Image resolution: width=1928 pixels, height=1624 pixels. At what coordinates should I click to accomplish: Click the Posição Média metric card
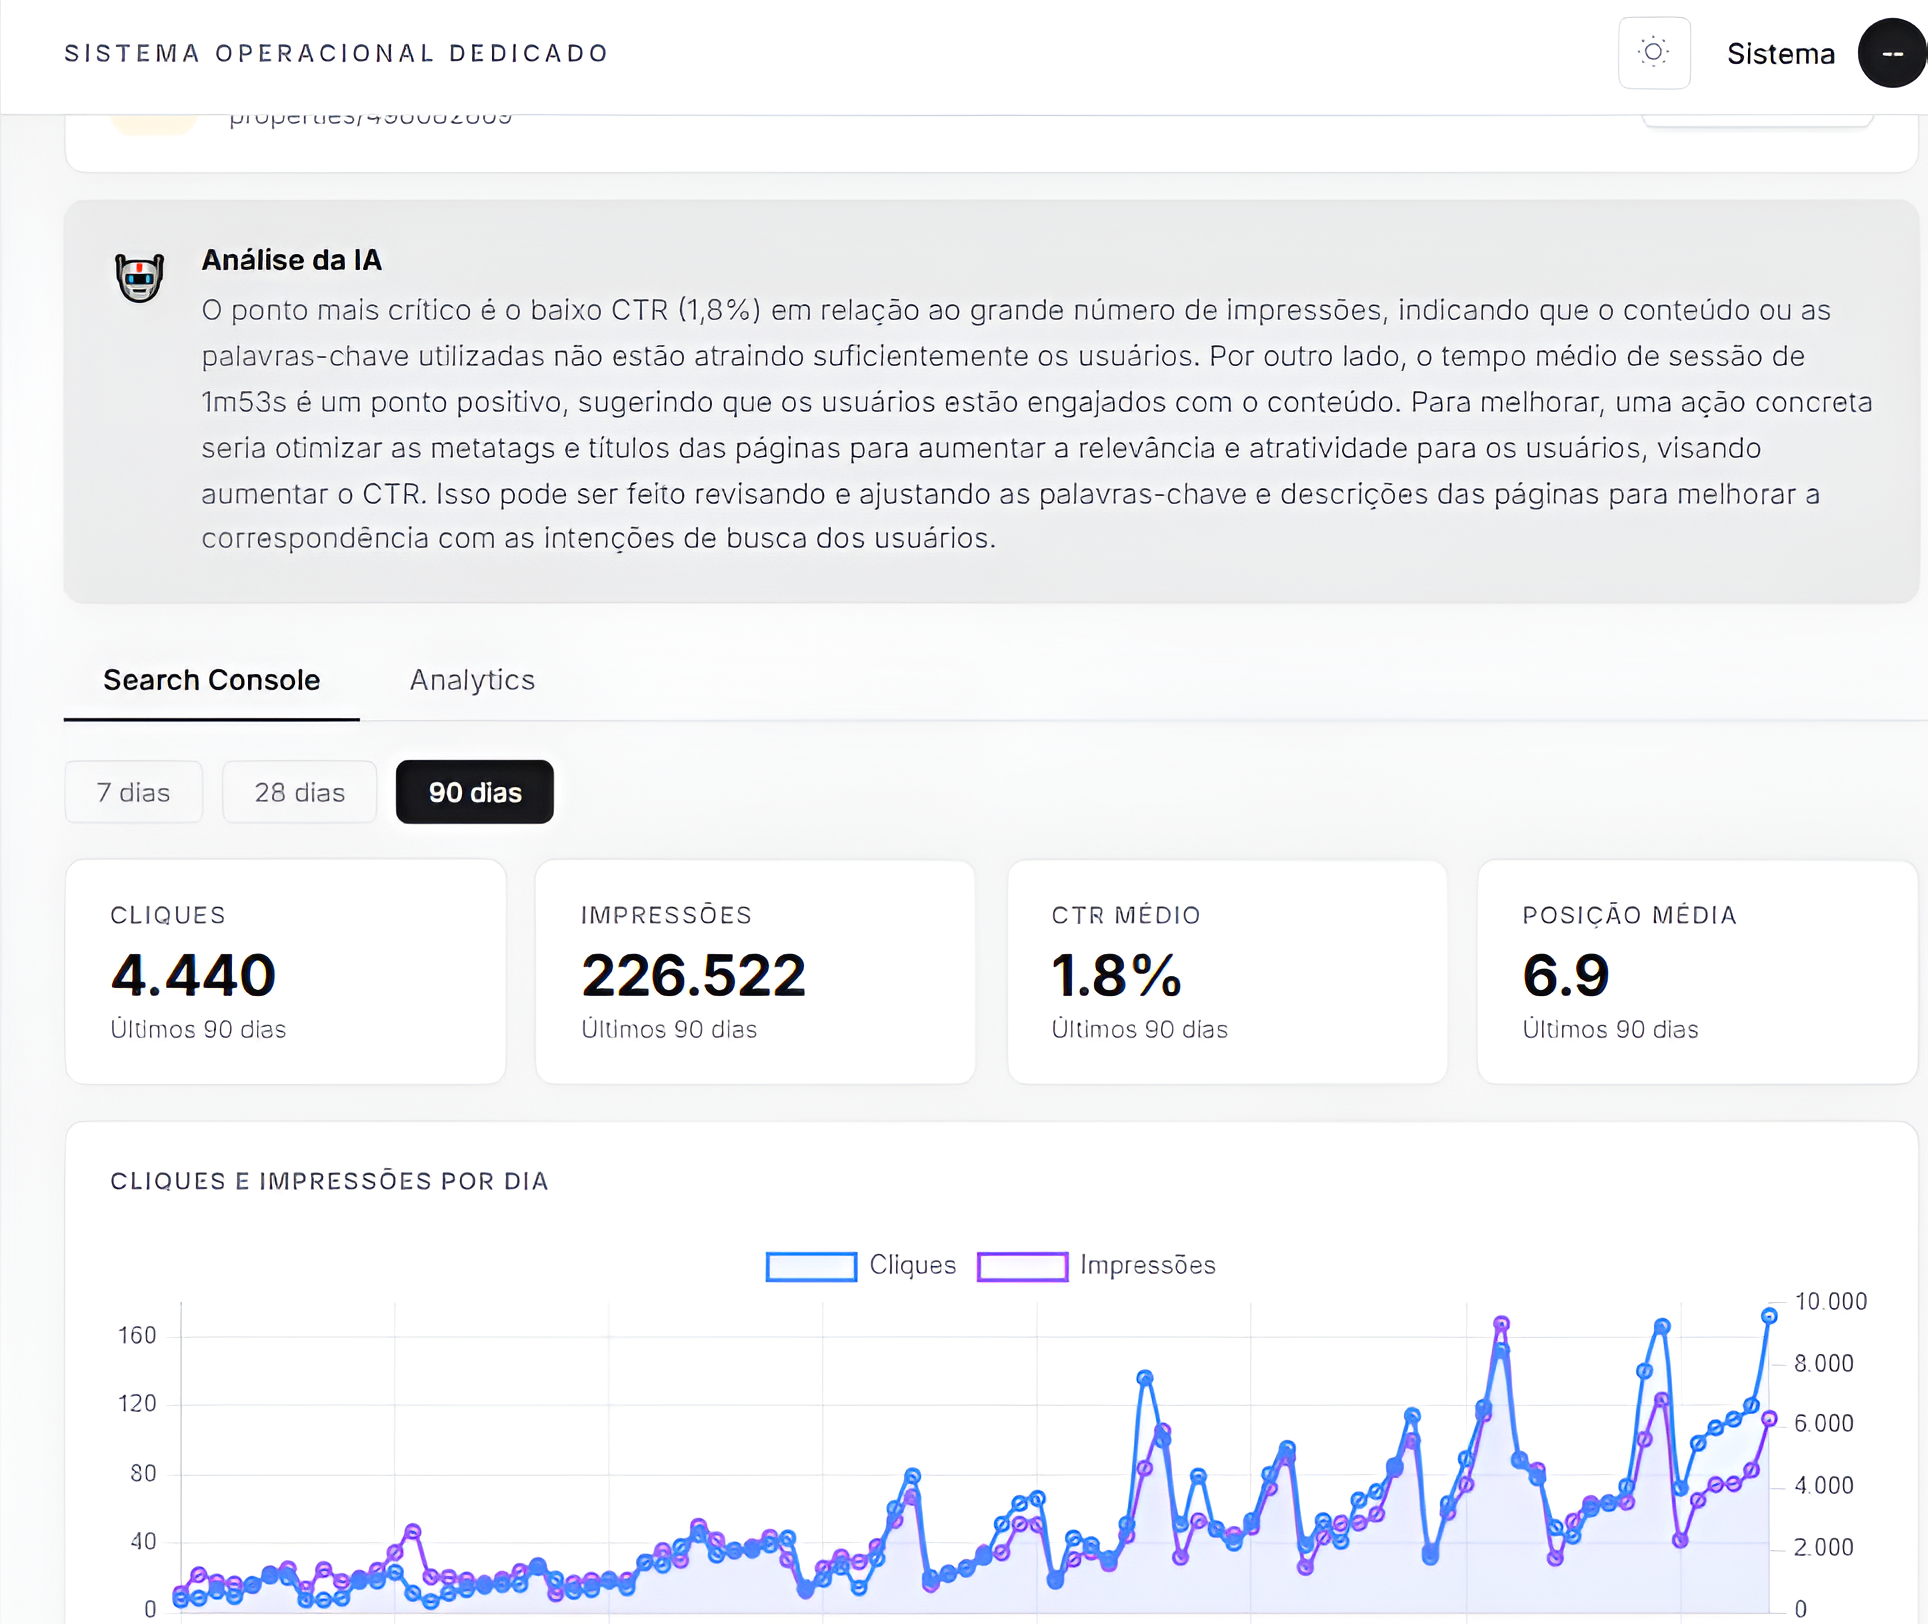[x=1696, y=971]
